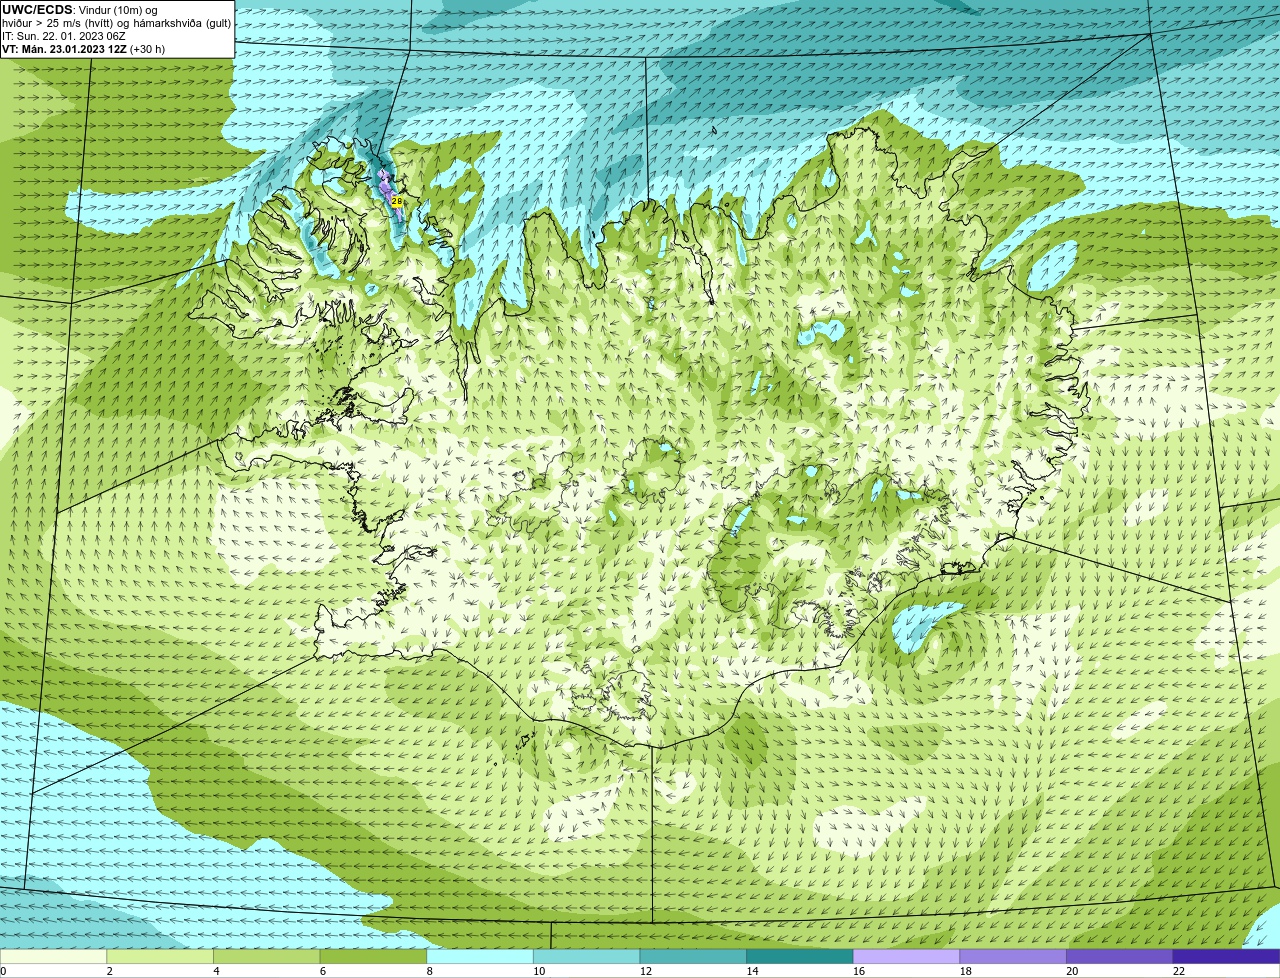Click the 14–16 m/s dark teal swatch
The width and height of the screenshot is (1280, 978).
point(800,956)
